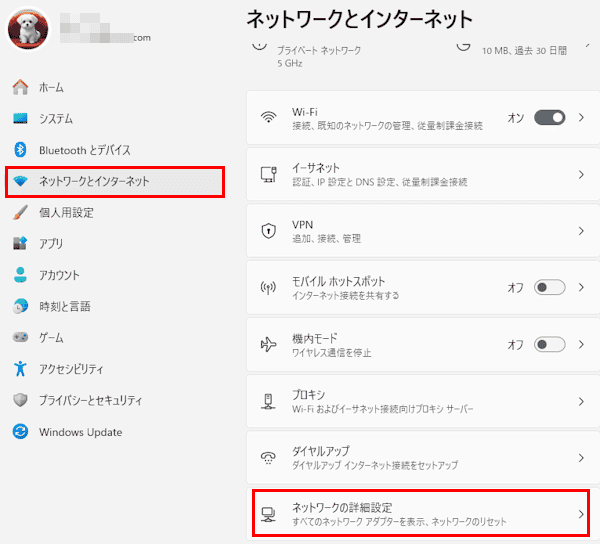This screenshot has height=544, width=600.
Task: Open the Wi-Fi settings title
Action: pyautogui.click(x=305, y=112)
